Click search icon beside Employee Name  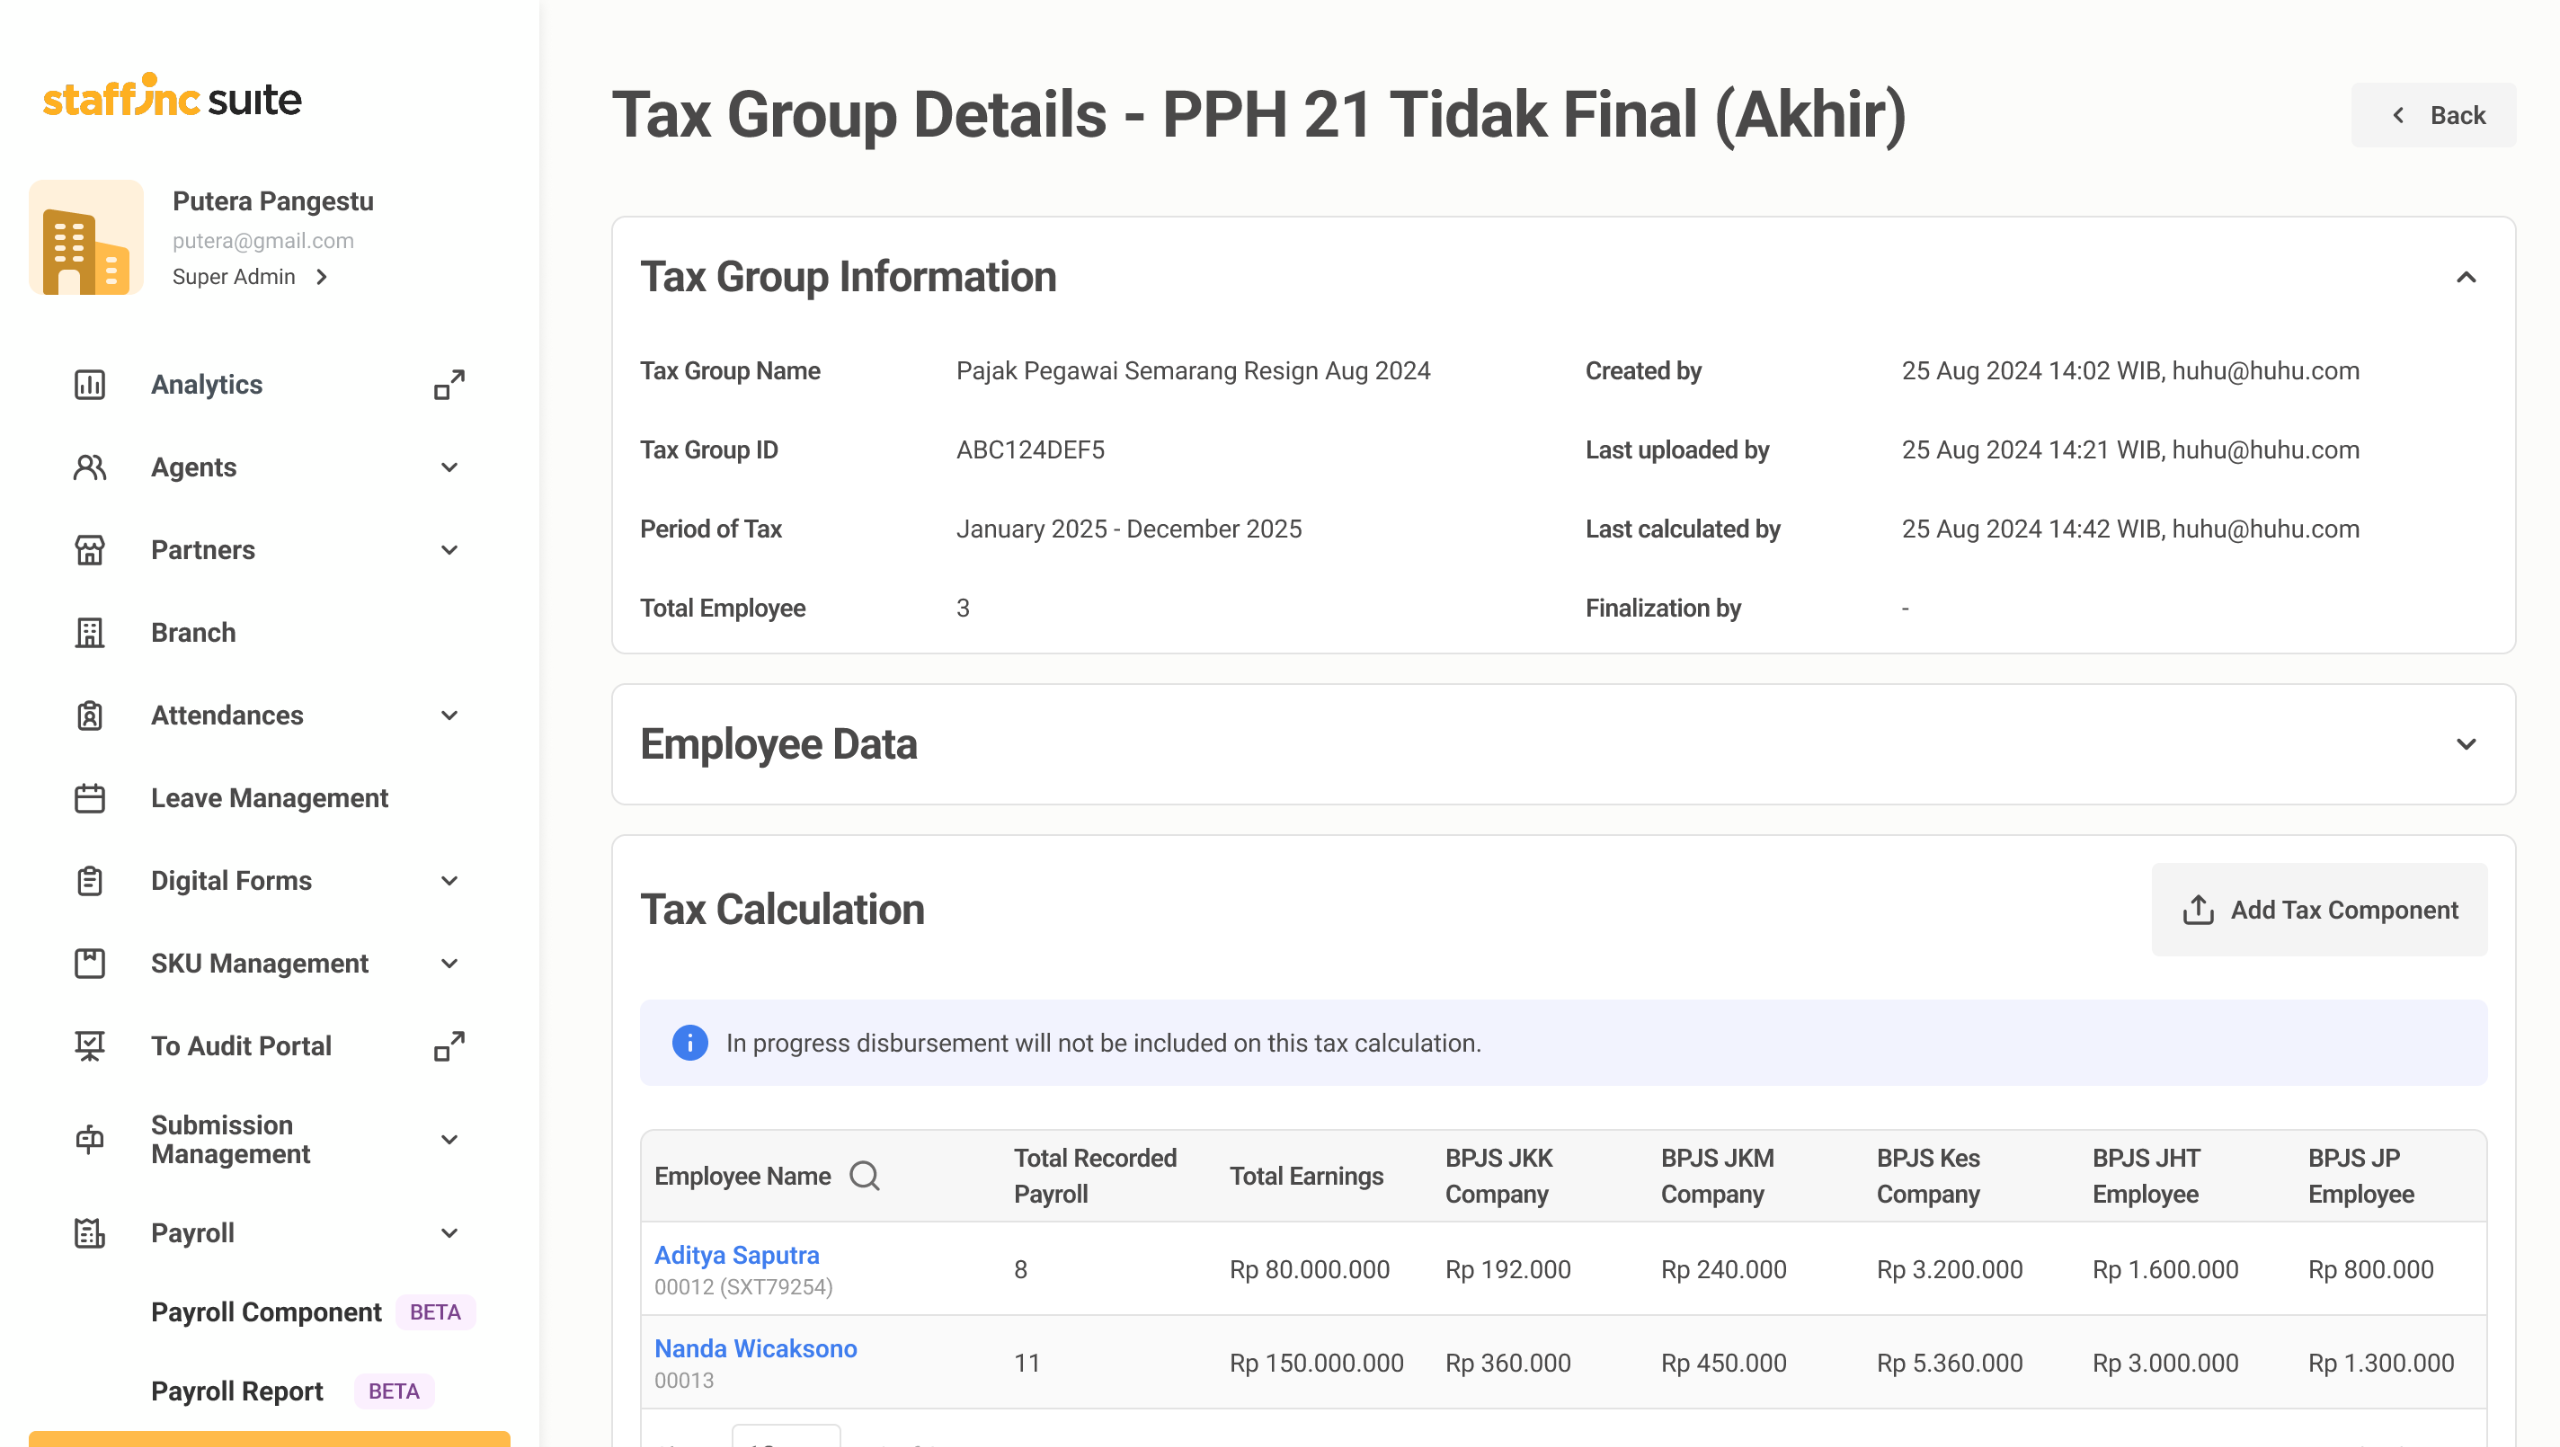pos(864,1176)
